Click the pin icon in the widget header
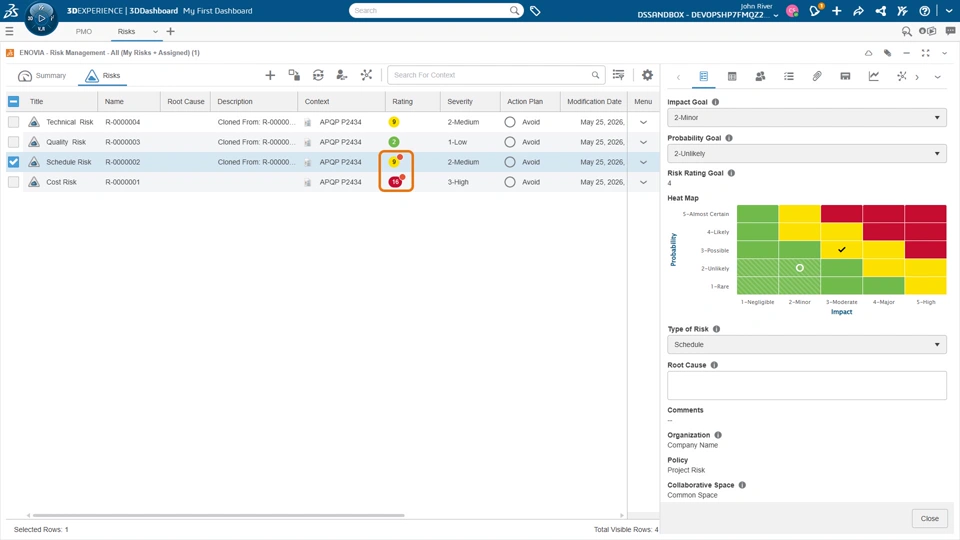This screenshot has height=540, width=960. 887,53
